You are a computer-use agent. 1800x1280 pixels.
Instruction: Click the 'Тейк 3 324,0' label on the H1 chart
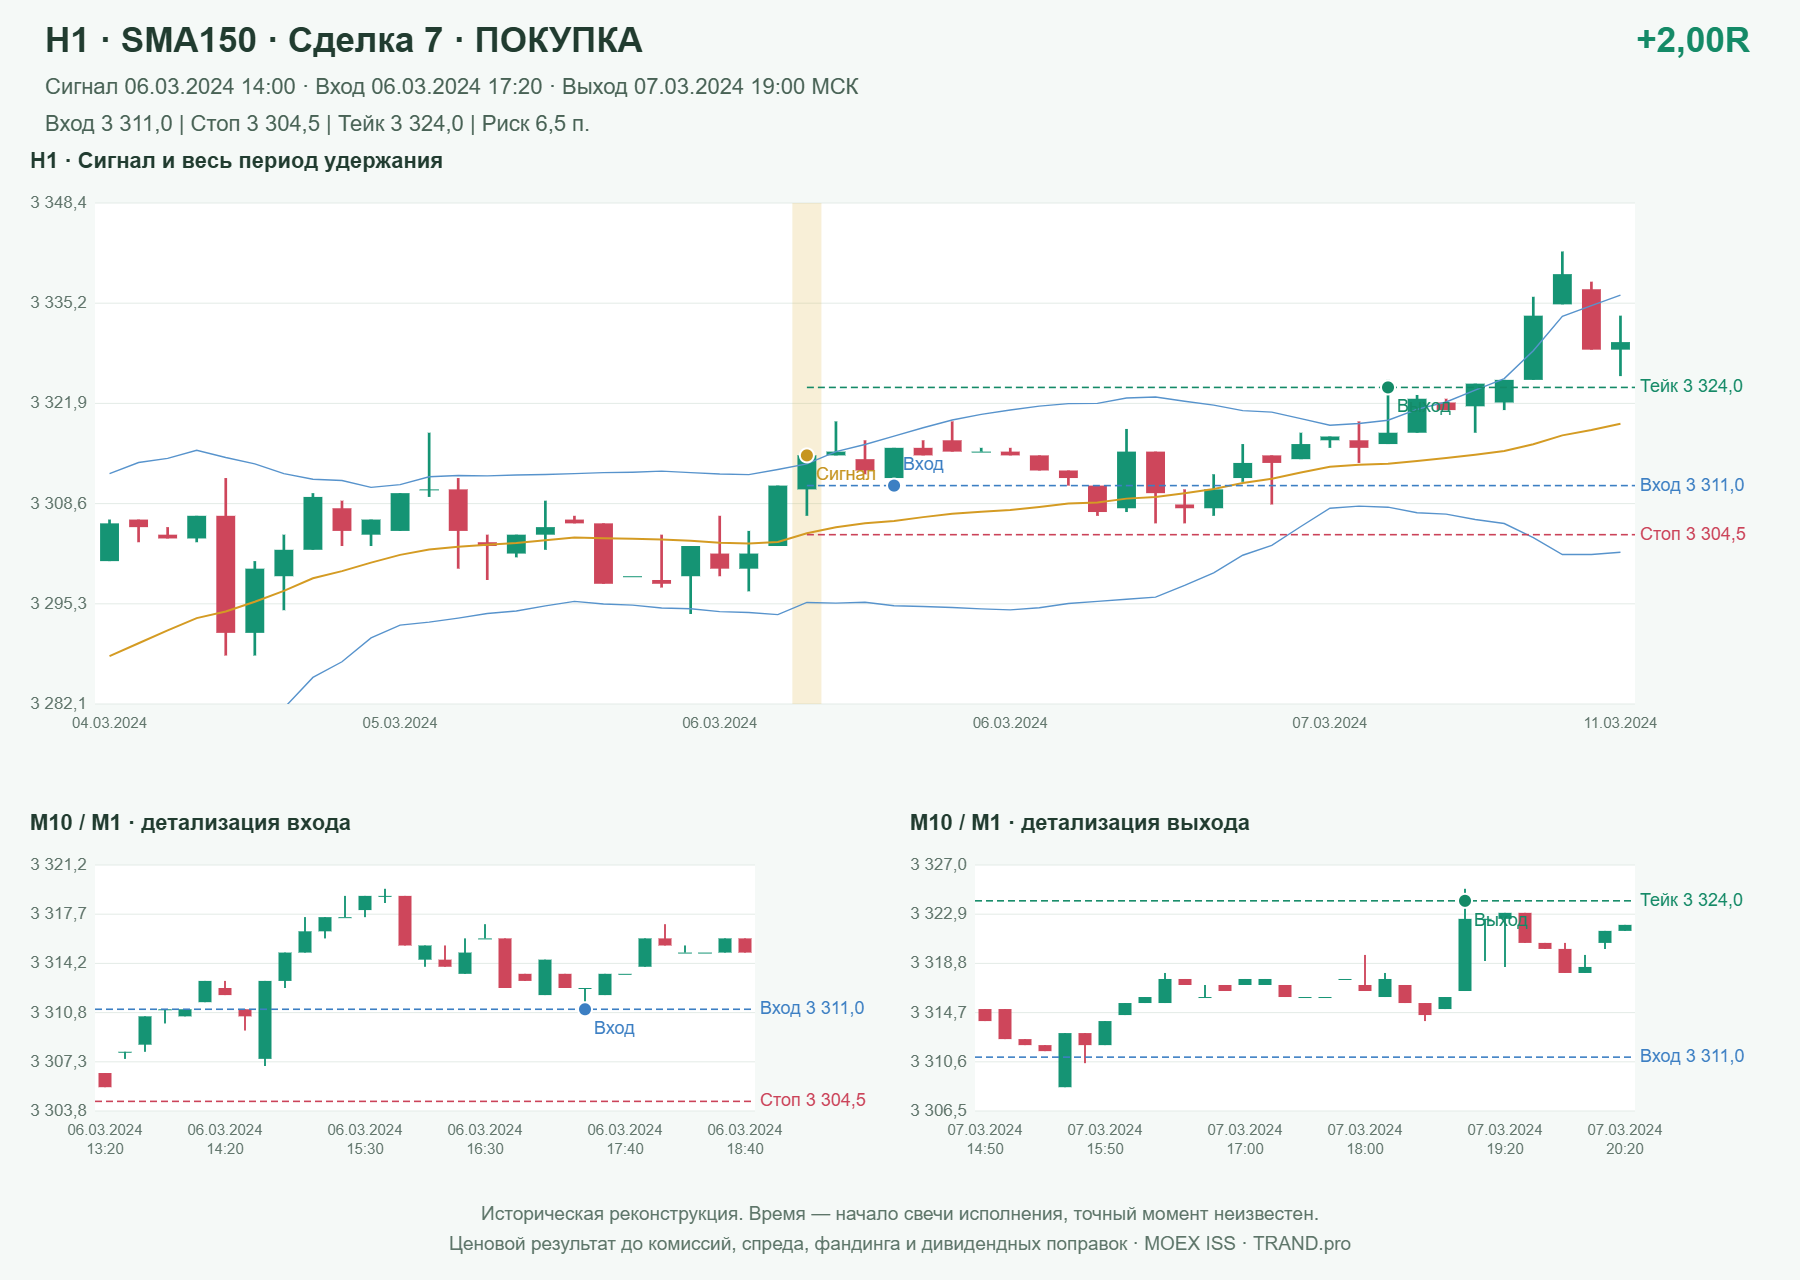tap(1691, 386)
